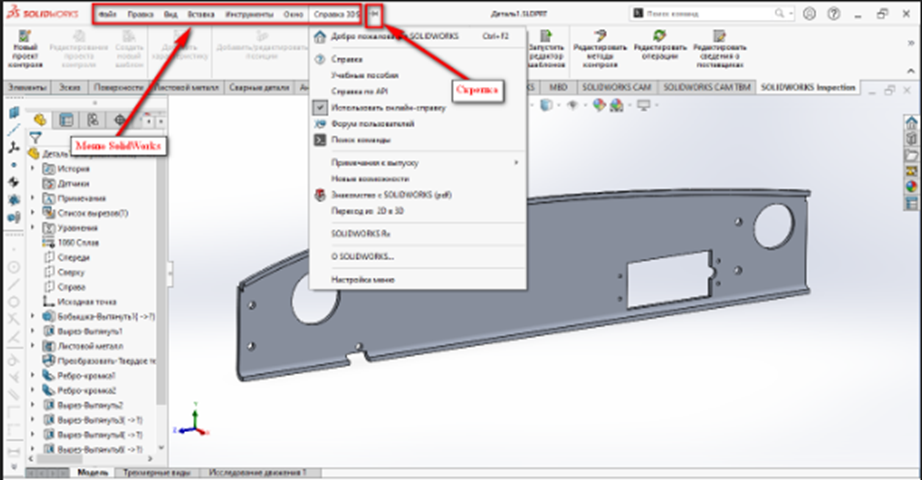Switch to the Трехмерные виды bottom tab

[x=156, y=472]
